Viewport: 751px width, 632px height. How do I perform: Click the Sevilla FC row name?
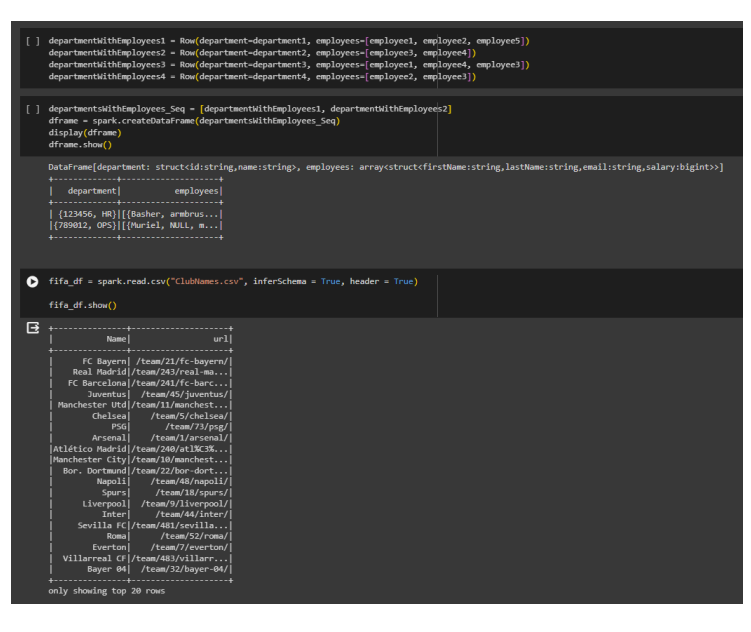pos(102,525)
